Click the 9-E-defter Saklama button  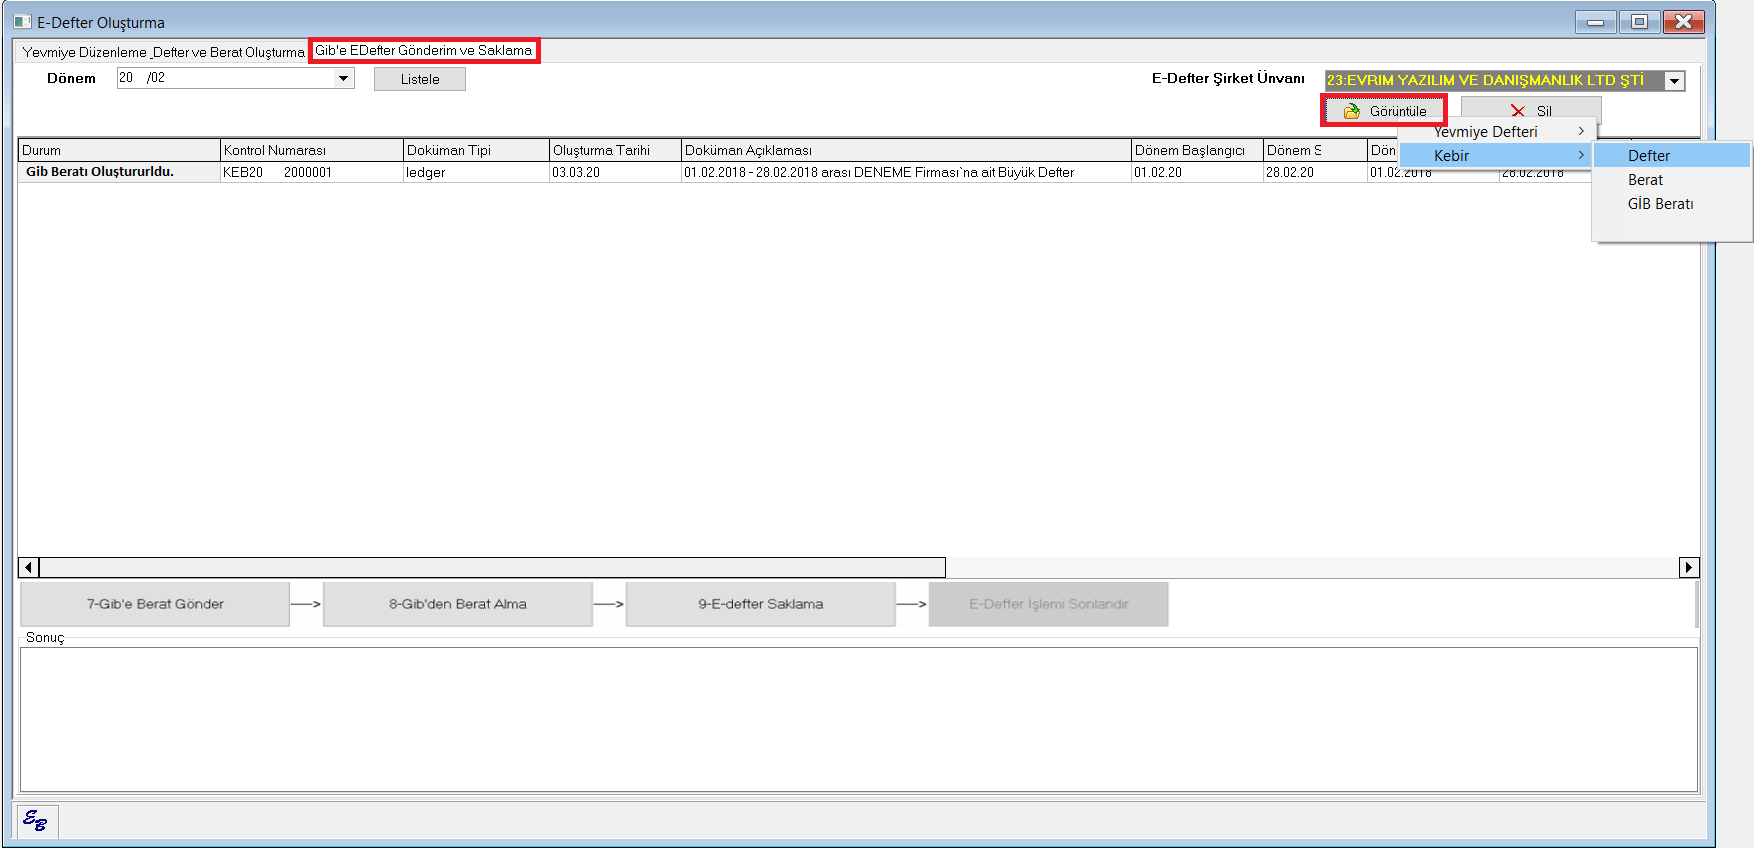(x=761, y=604)
